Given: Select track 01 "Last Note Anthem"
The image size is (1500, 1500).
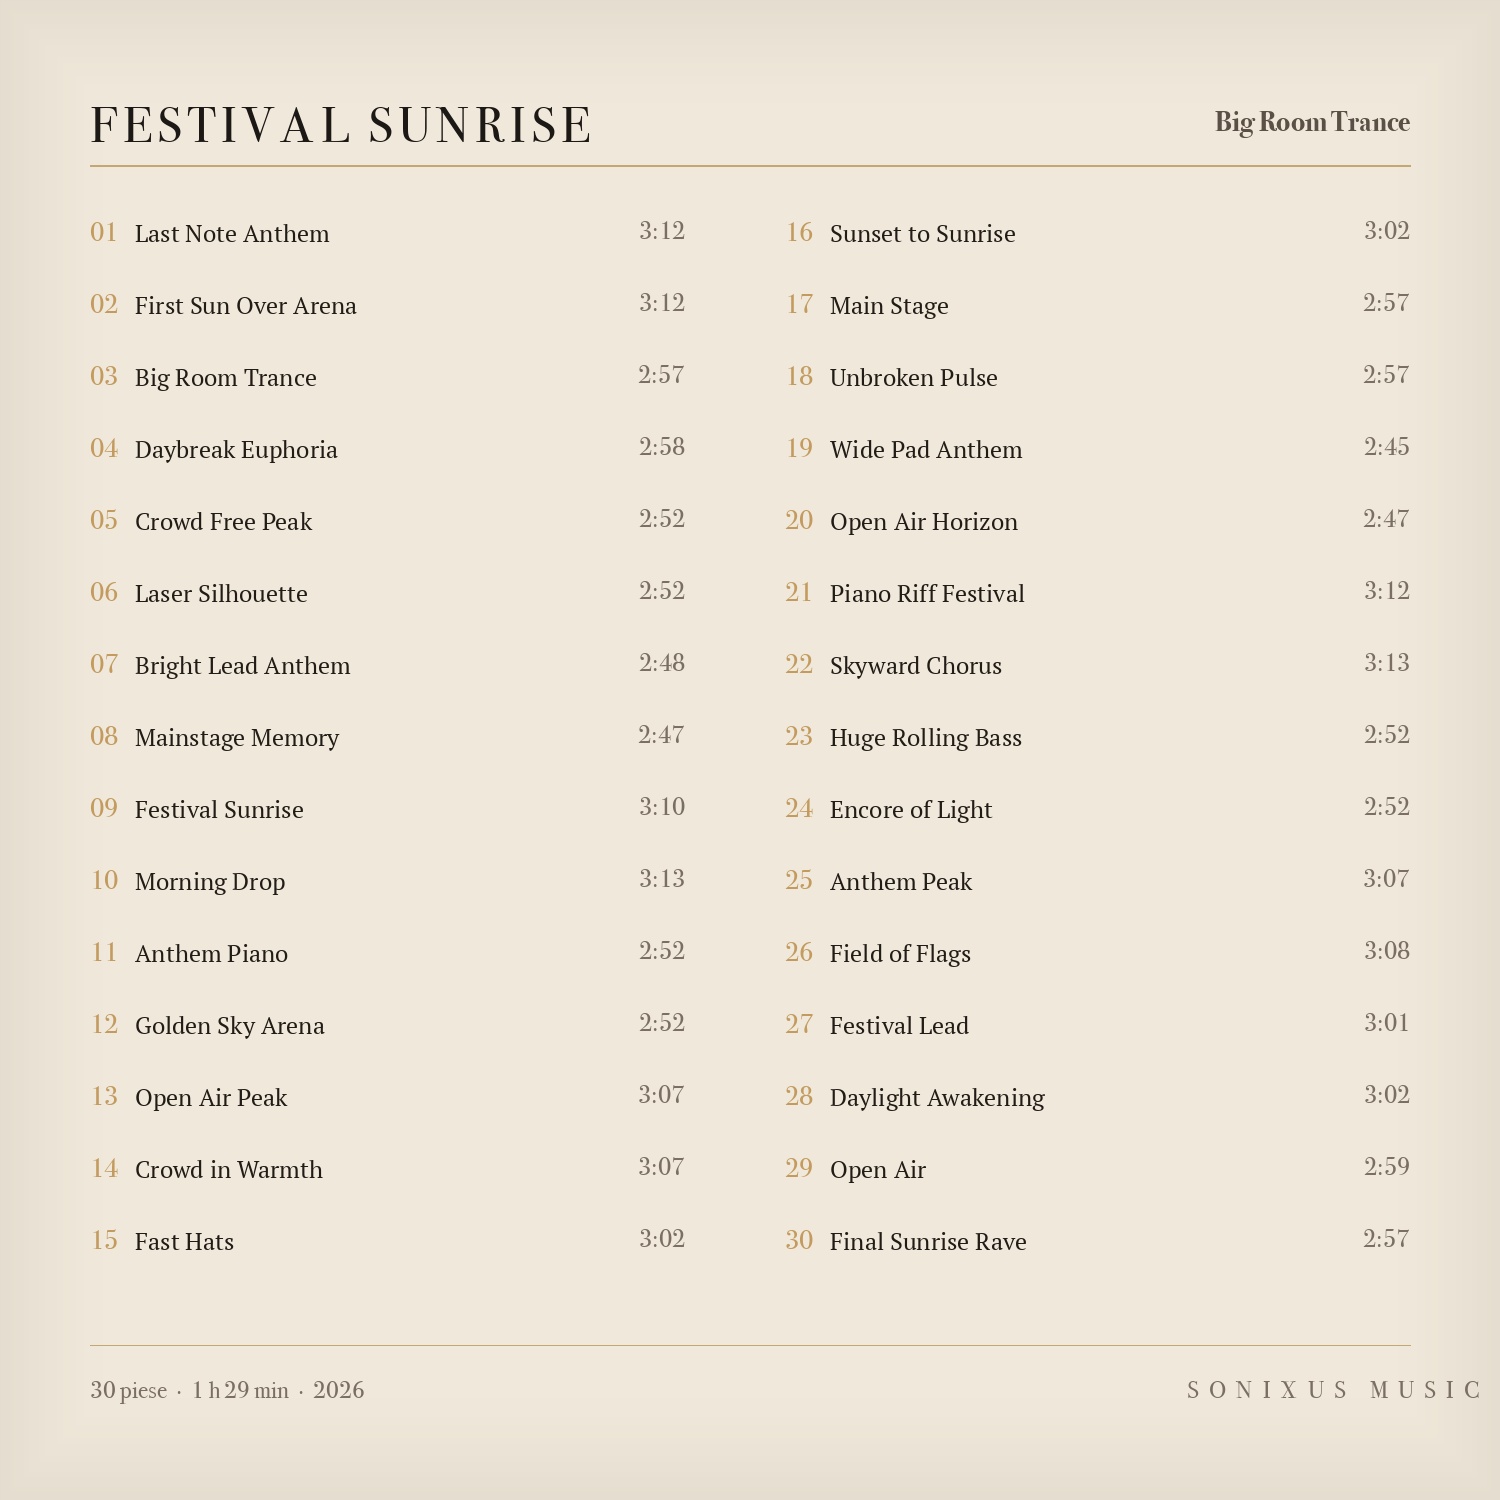Looking at the screenshot, I should click(388, 233).
